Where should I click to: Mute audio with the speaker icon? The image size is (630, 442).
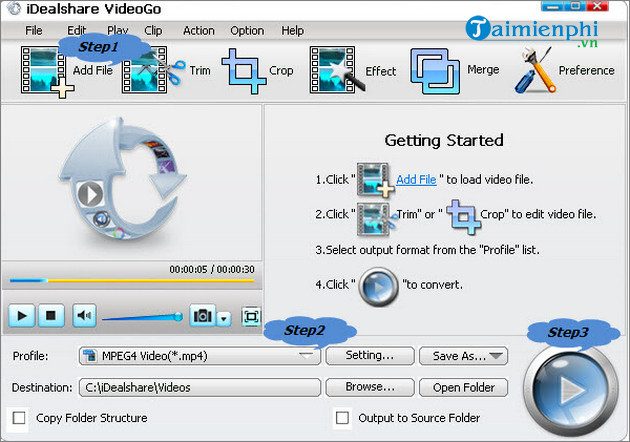84,315
